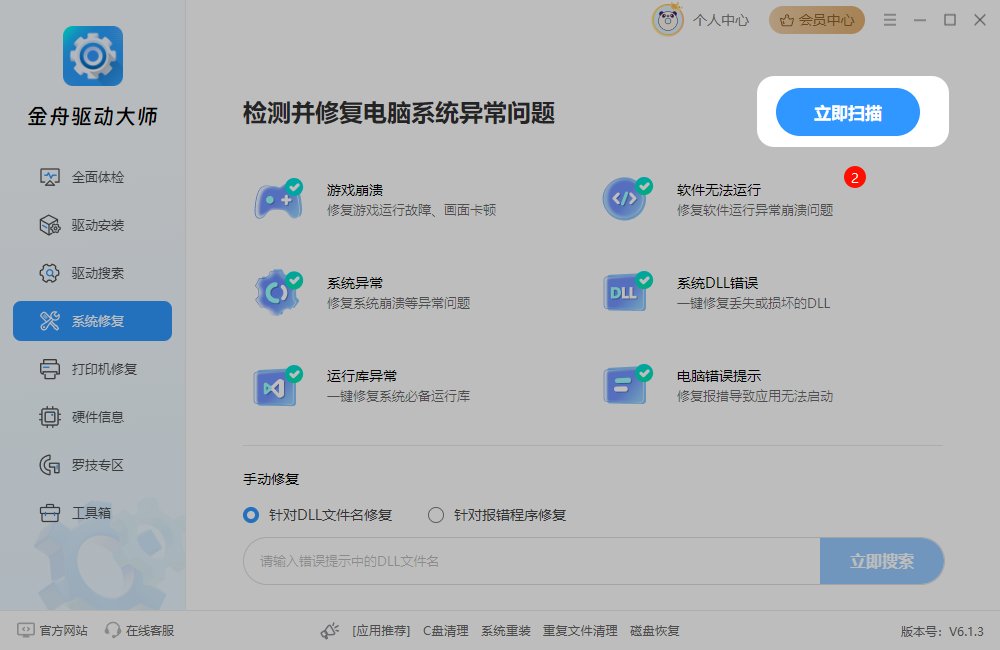Click 修复软件运行异常崩溃问题 description
1000x650 pixels.
pos(755,210)
